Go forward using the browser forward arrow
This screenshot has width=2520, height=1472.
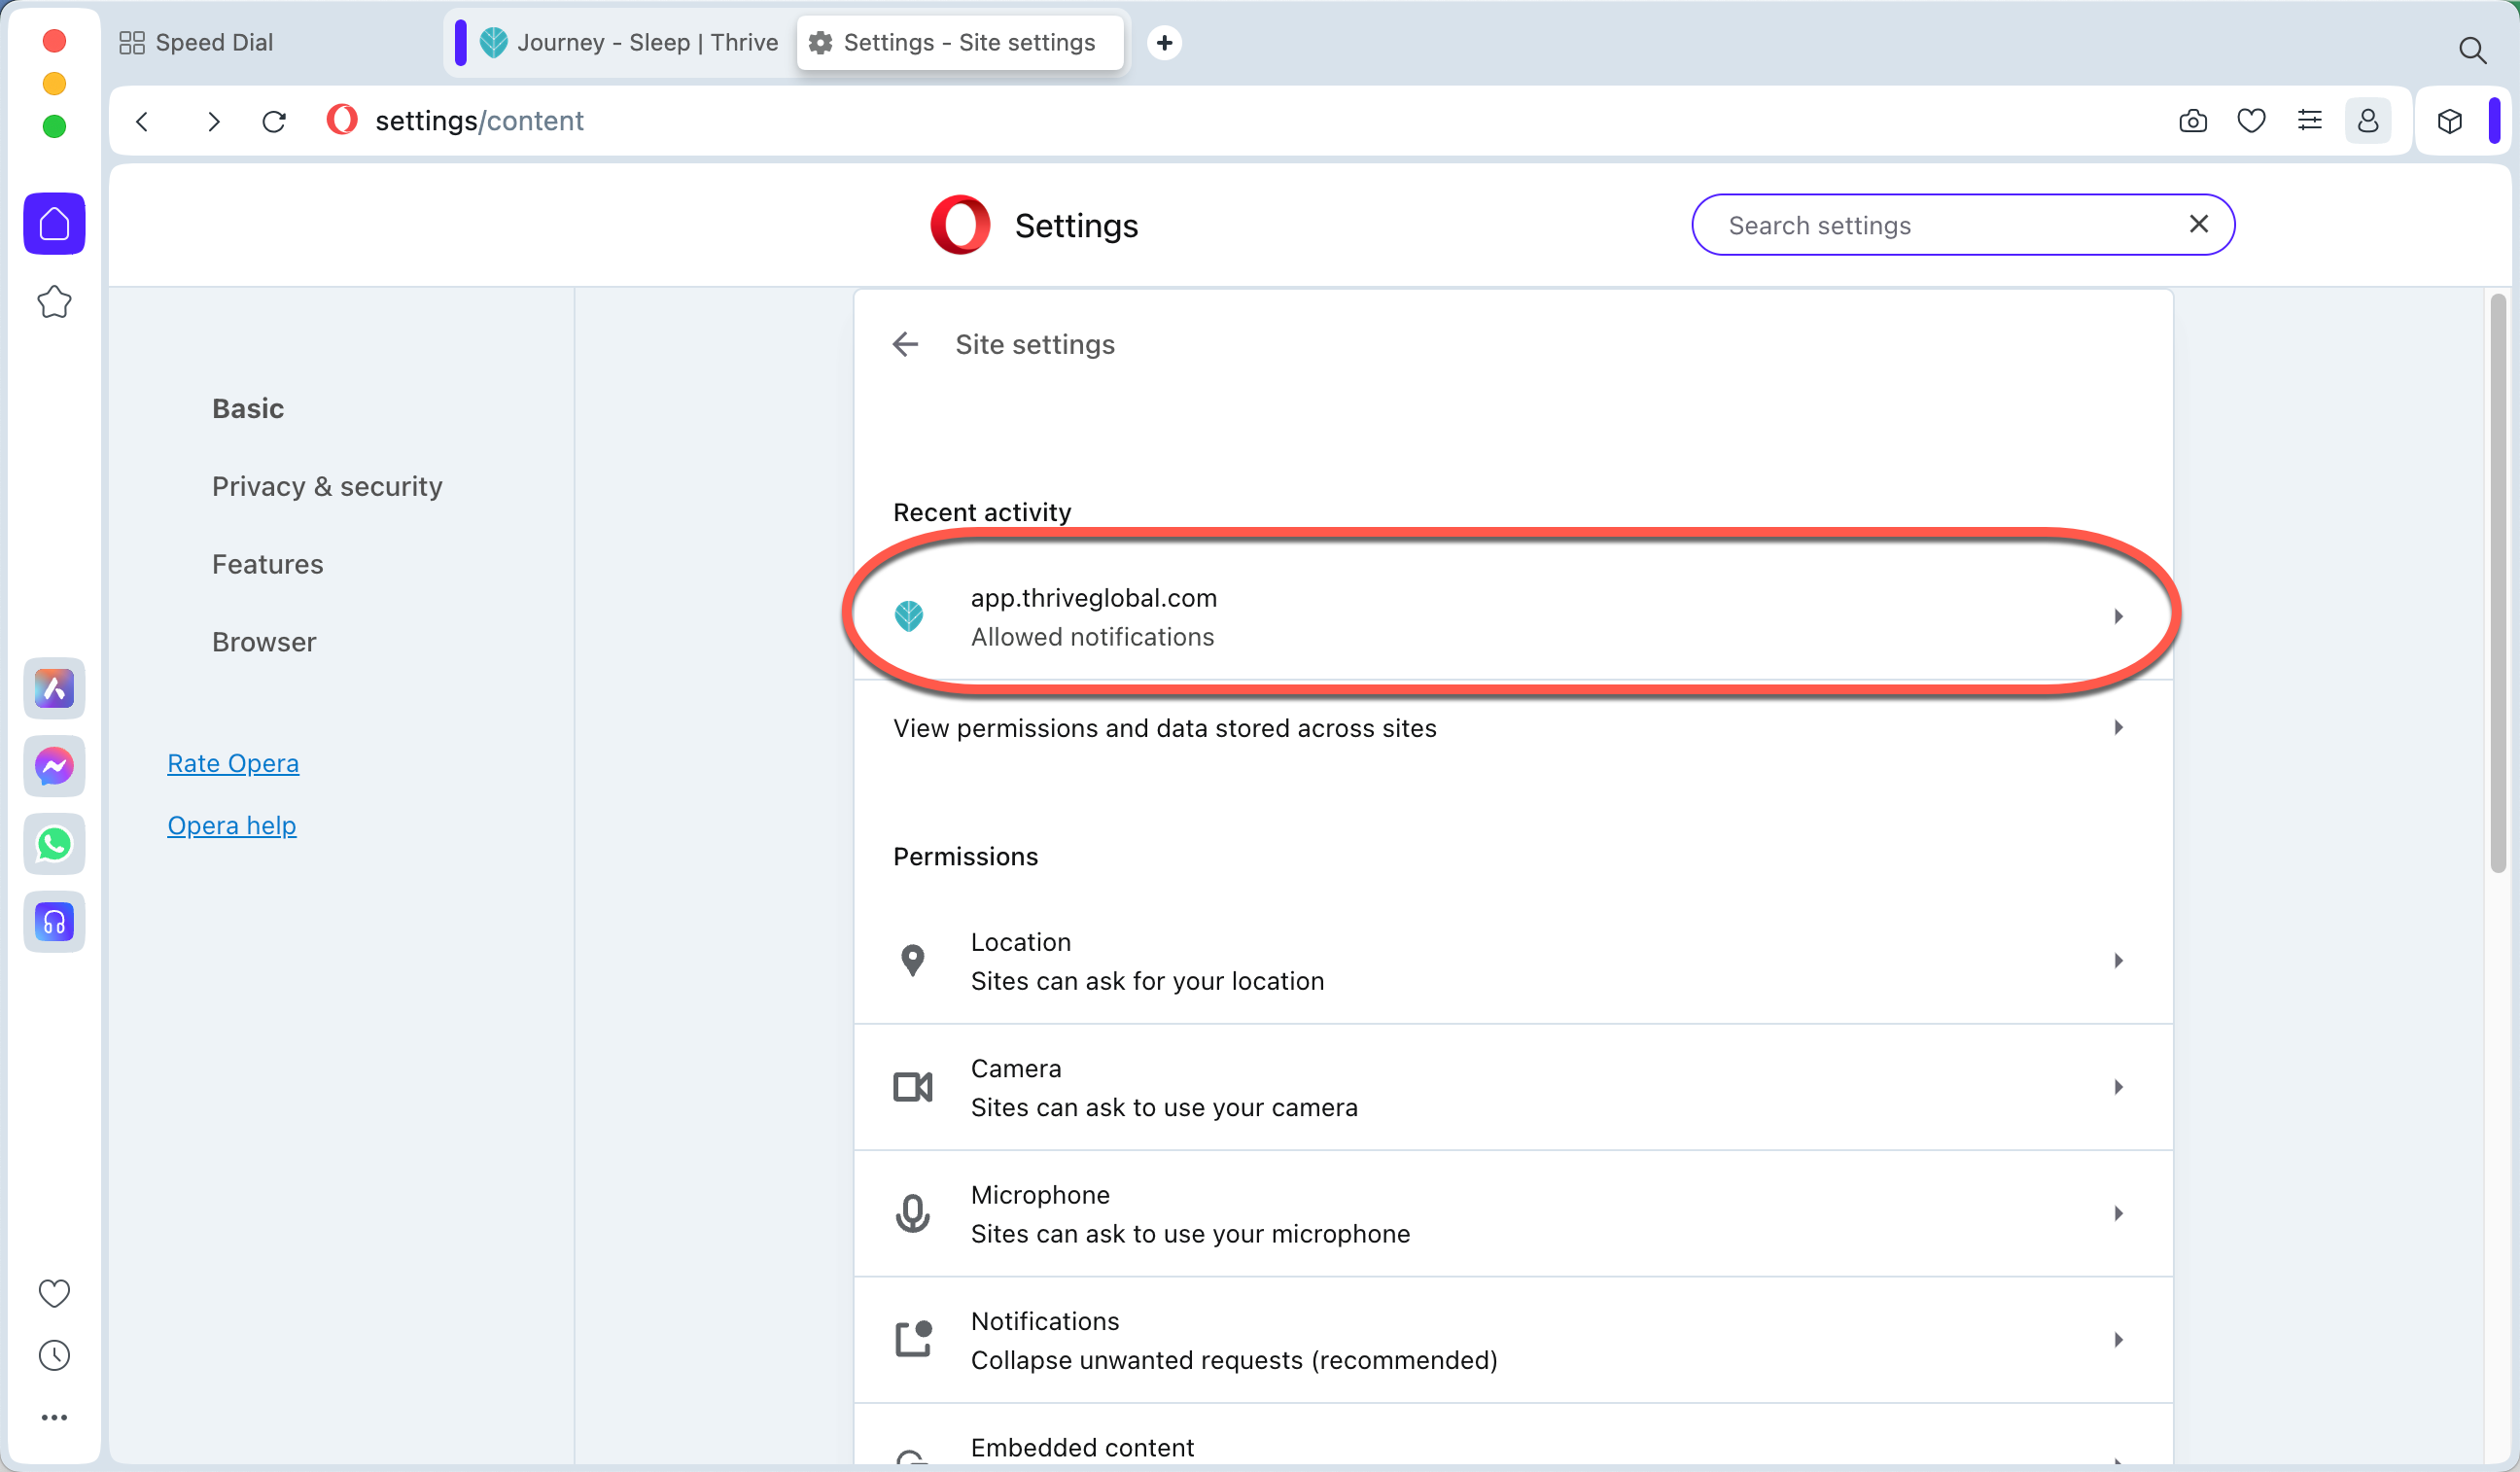pyautogui.click(x=213, y=121)
